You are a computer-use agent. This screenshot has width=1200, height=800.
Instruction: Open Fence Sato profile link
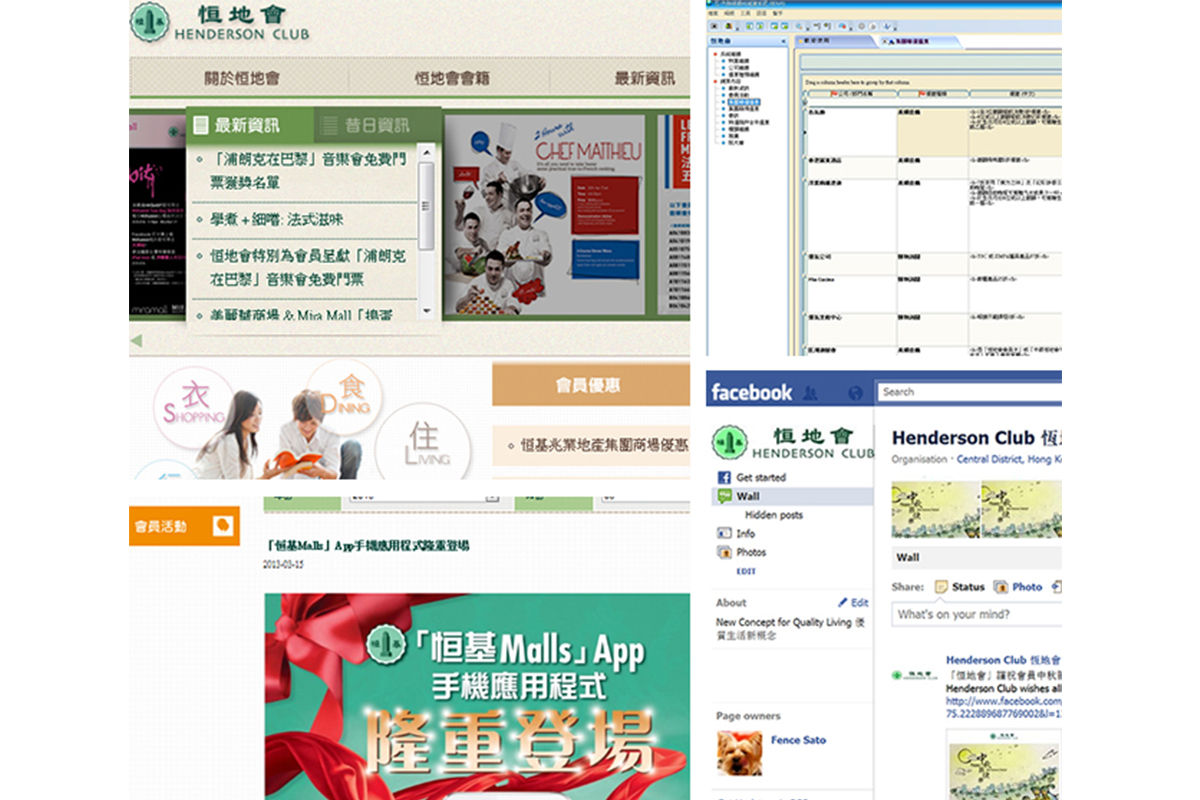coord(799,740)
